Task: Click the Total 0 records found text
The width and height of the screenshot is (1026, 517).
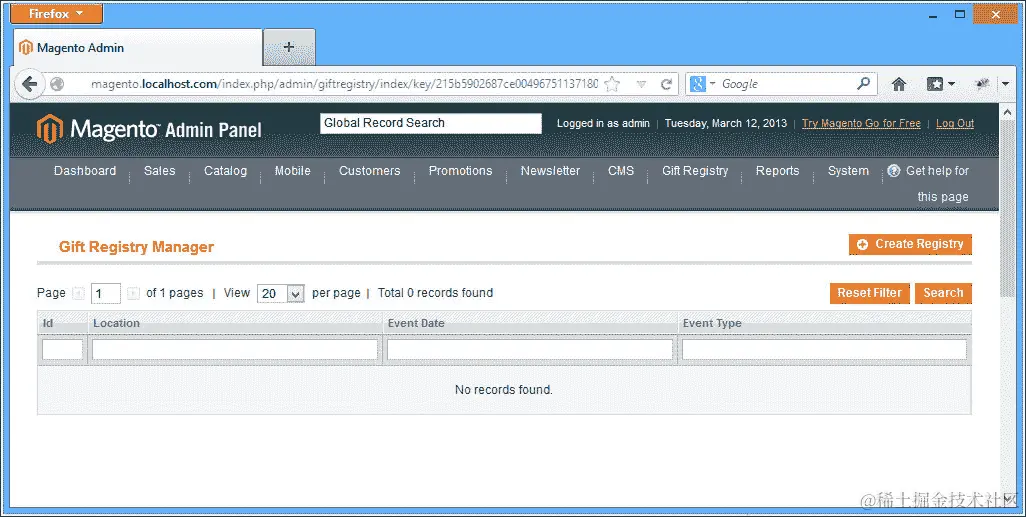Action: [435, 293]
